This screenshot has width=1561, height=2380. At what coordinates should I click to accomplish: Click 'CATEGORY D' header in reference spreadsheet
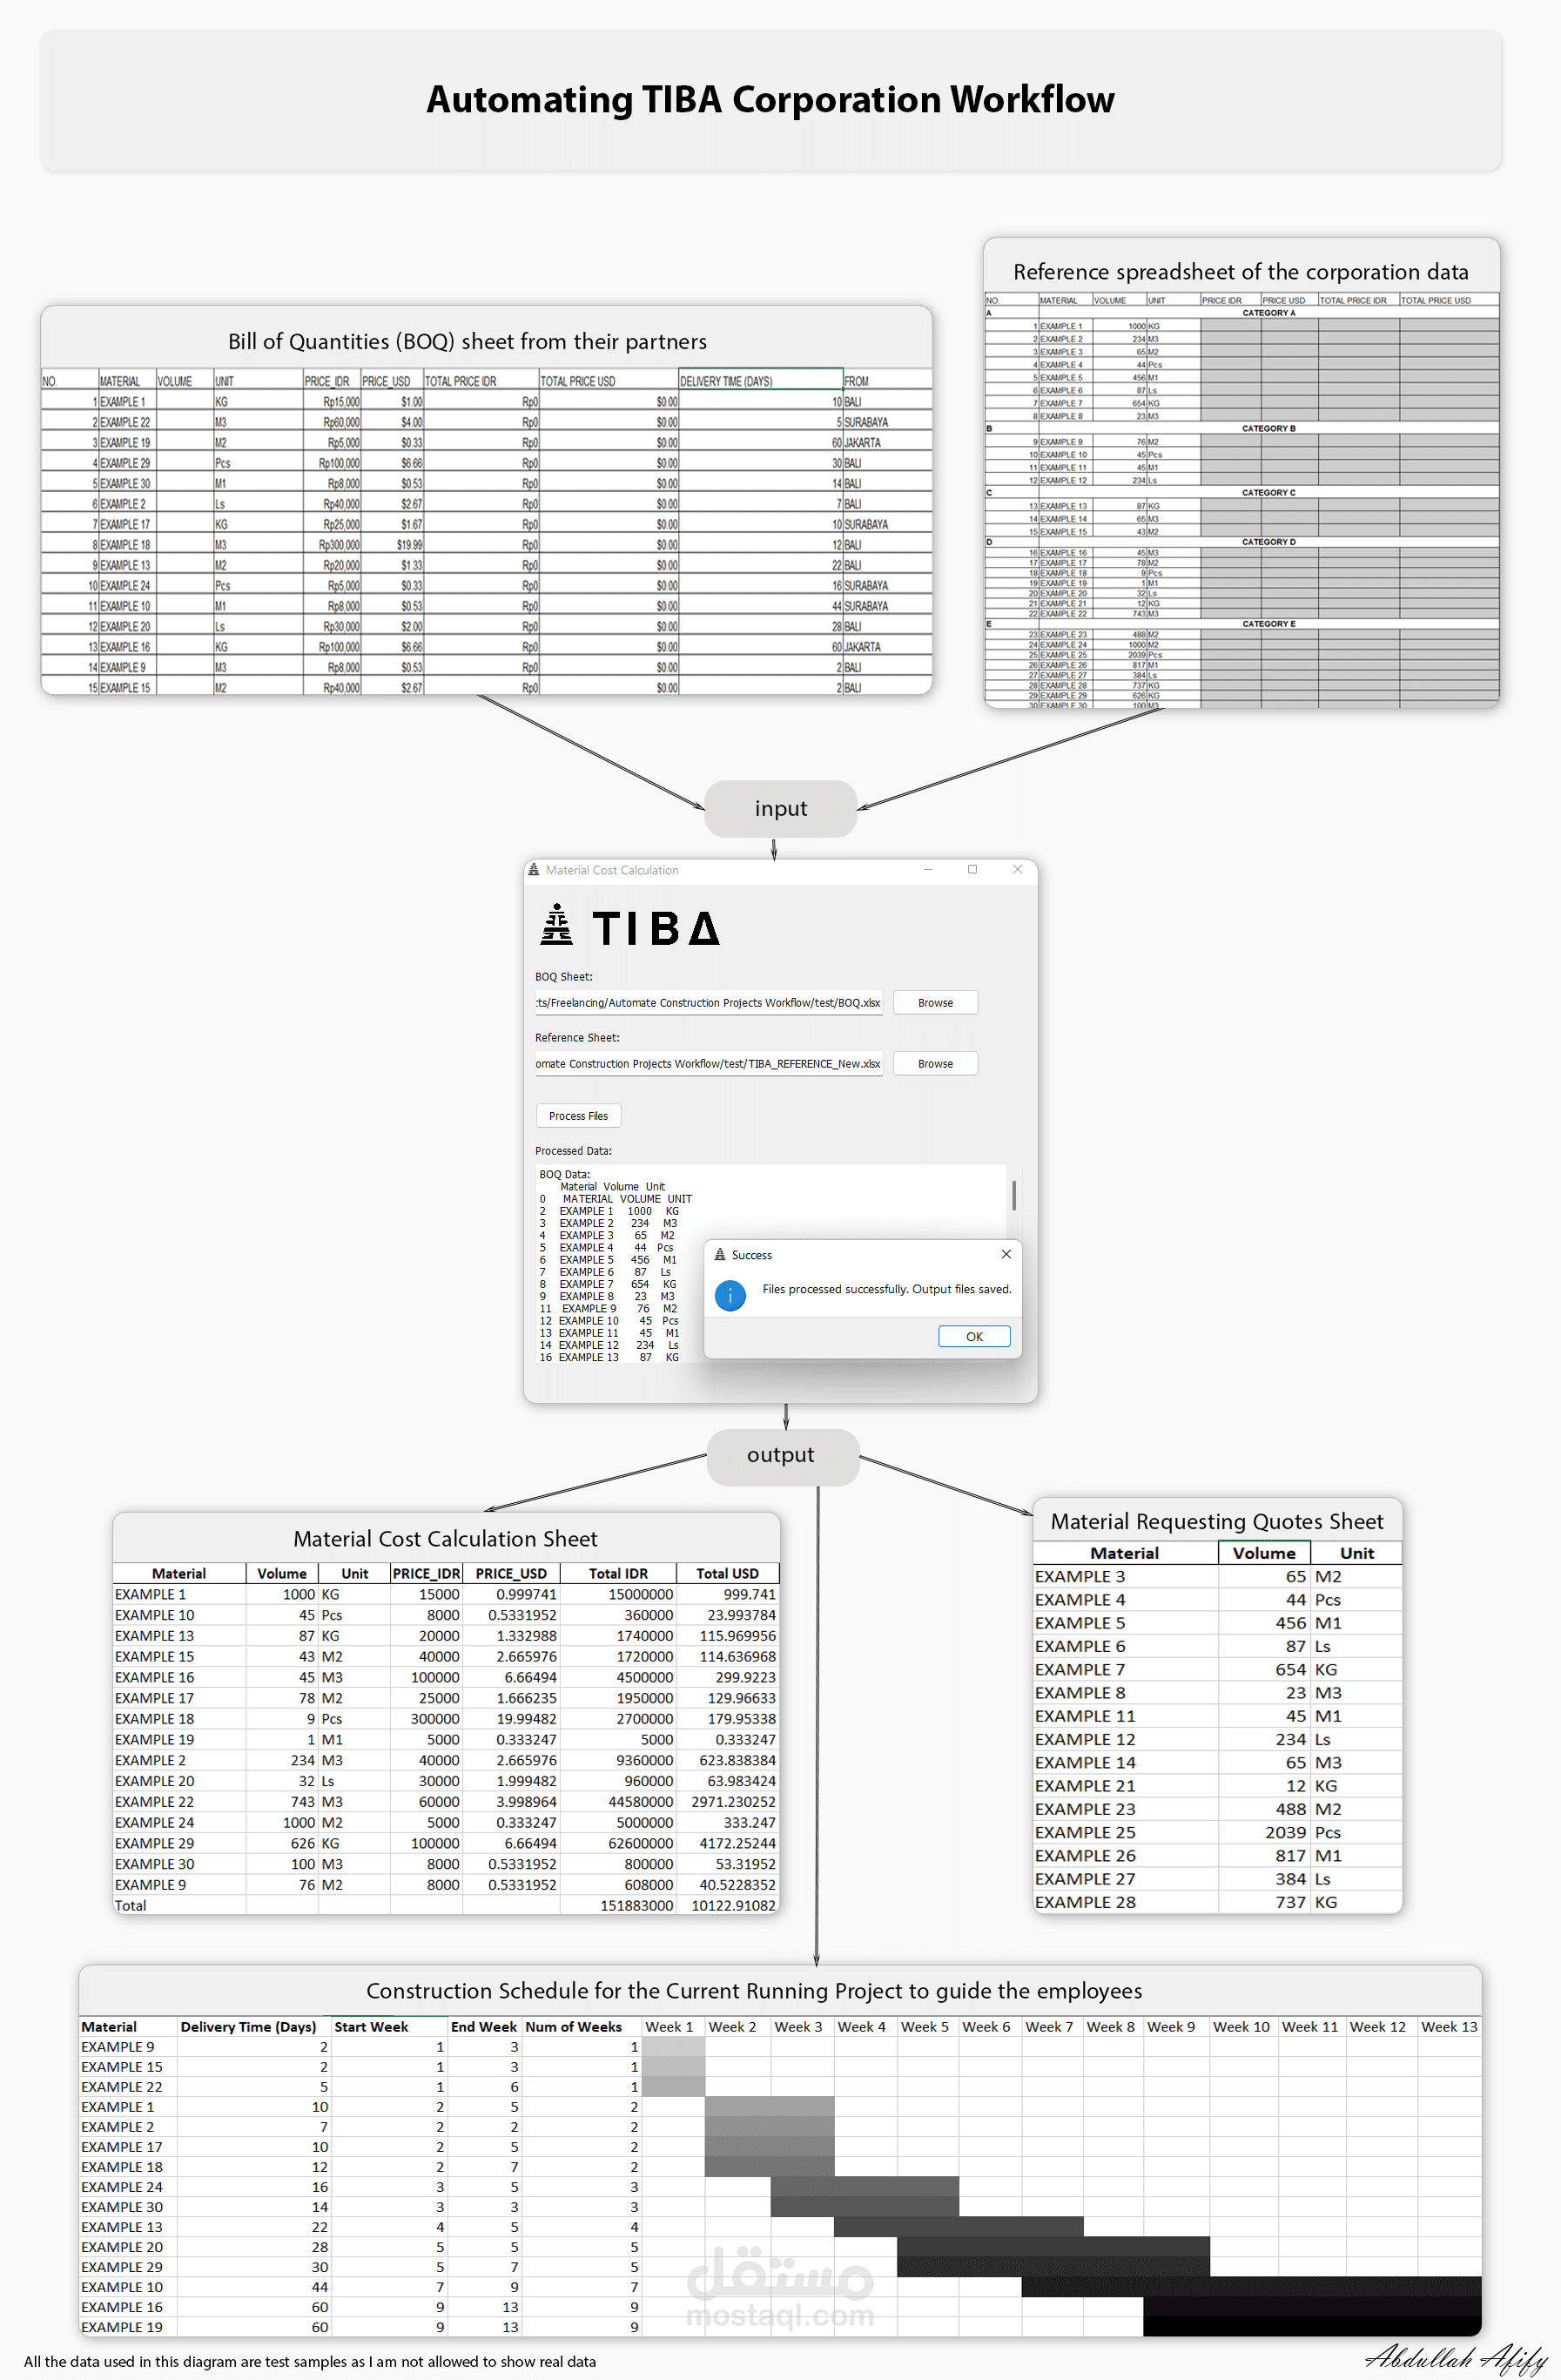tap(1268, 542)
